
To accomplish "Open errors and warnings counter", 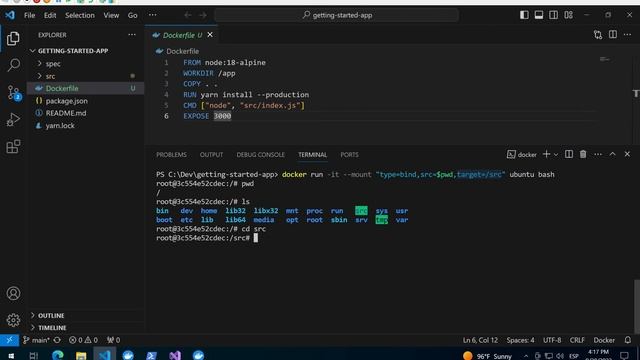I will point(83,340).
